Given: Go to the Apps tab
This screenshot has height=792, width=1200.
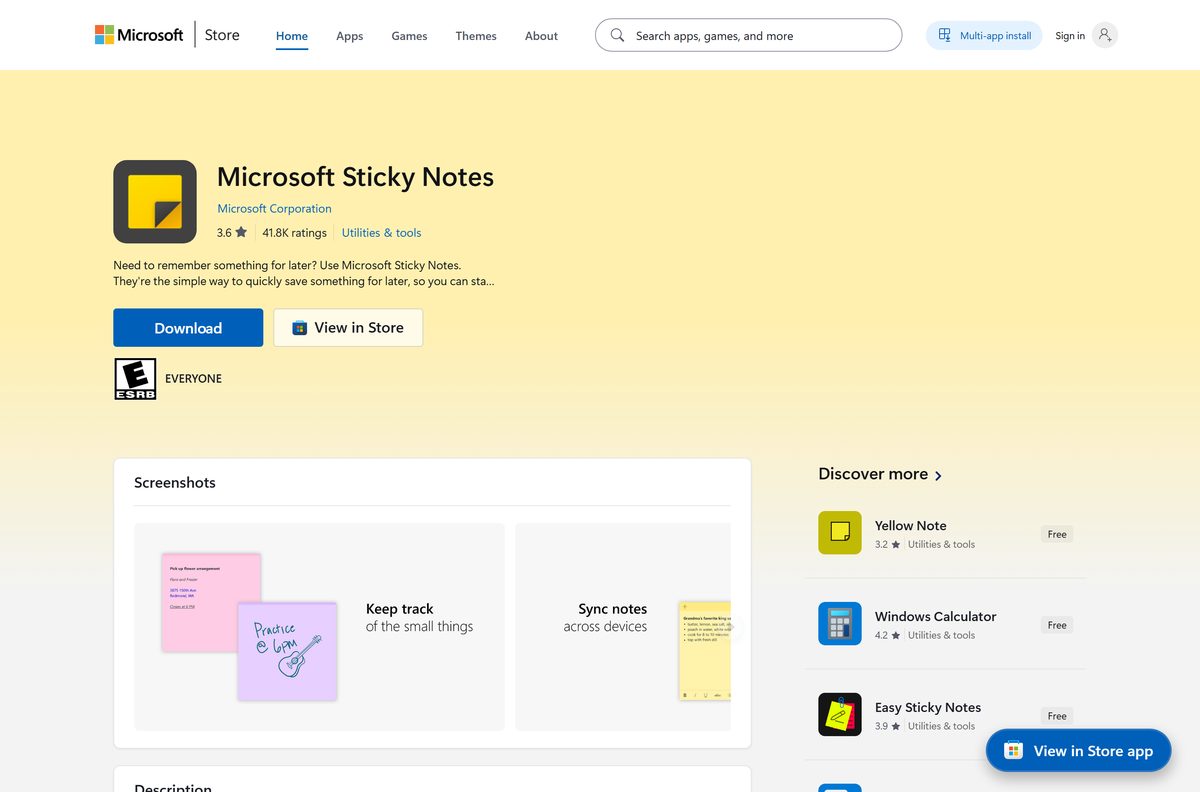Looking at the screenshot, I should (x=350, y=36).
